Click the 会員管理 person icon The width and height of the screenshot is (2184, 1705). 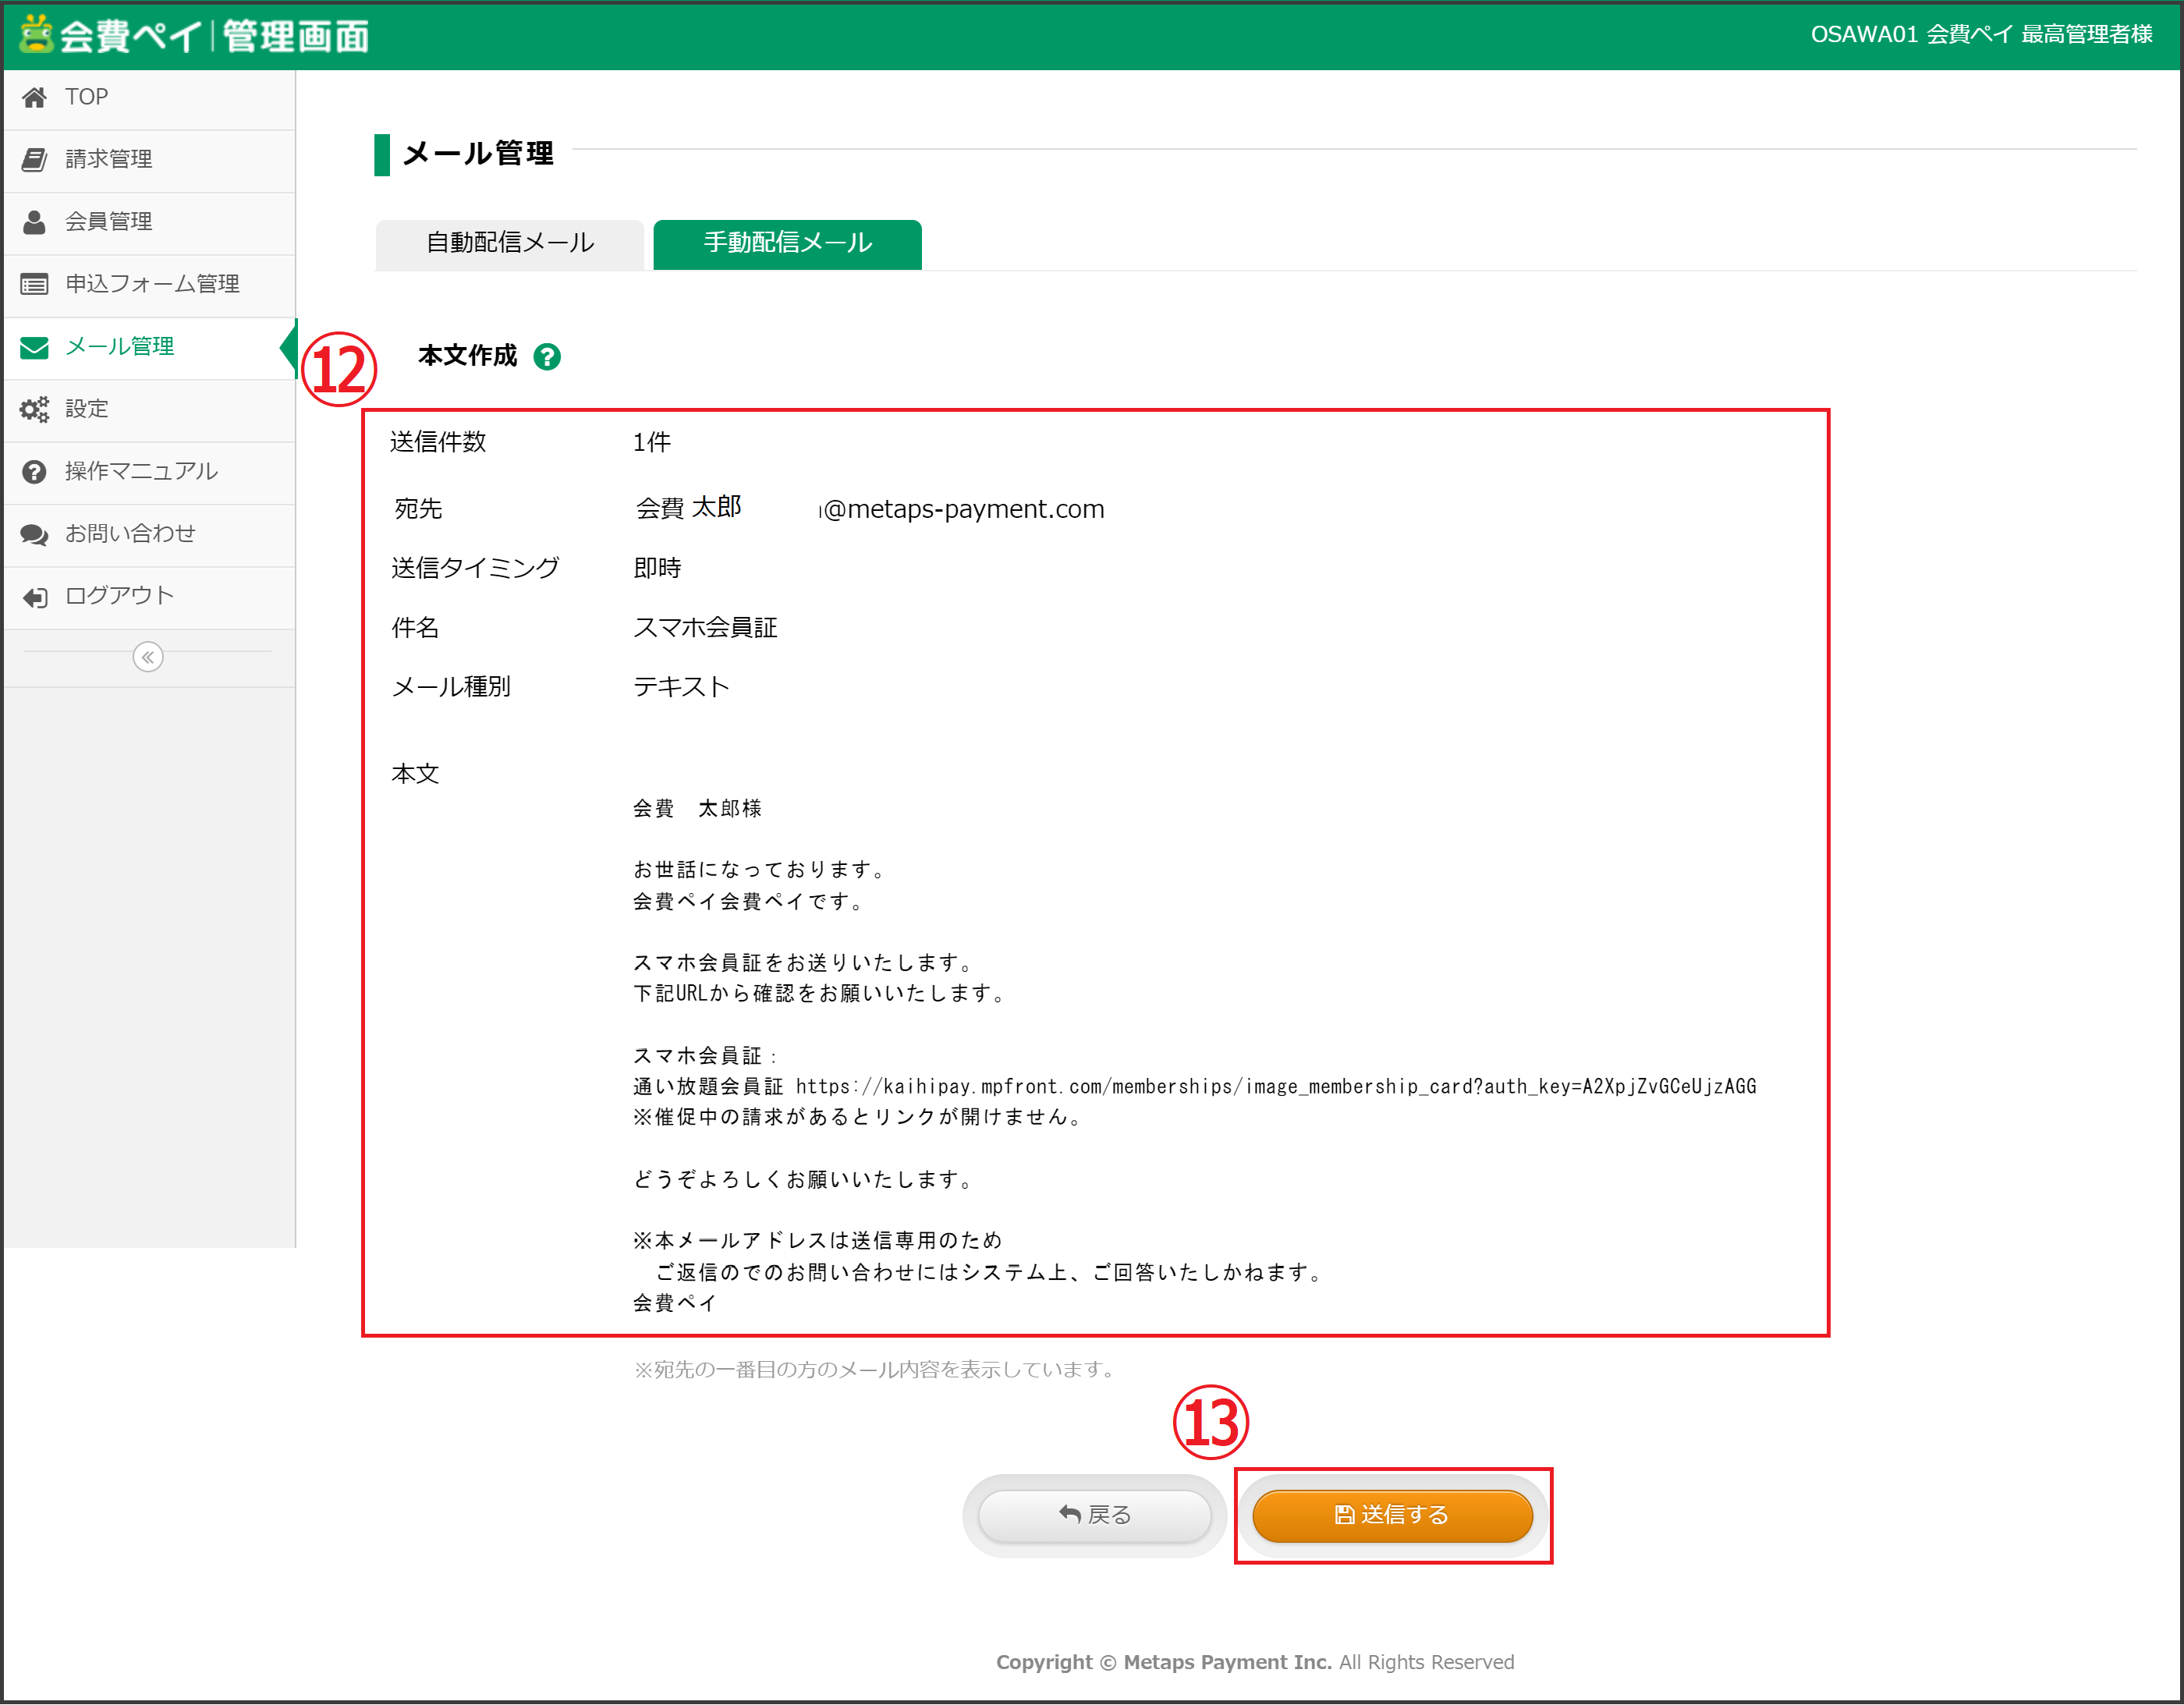coord(34,222)
